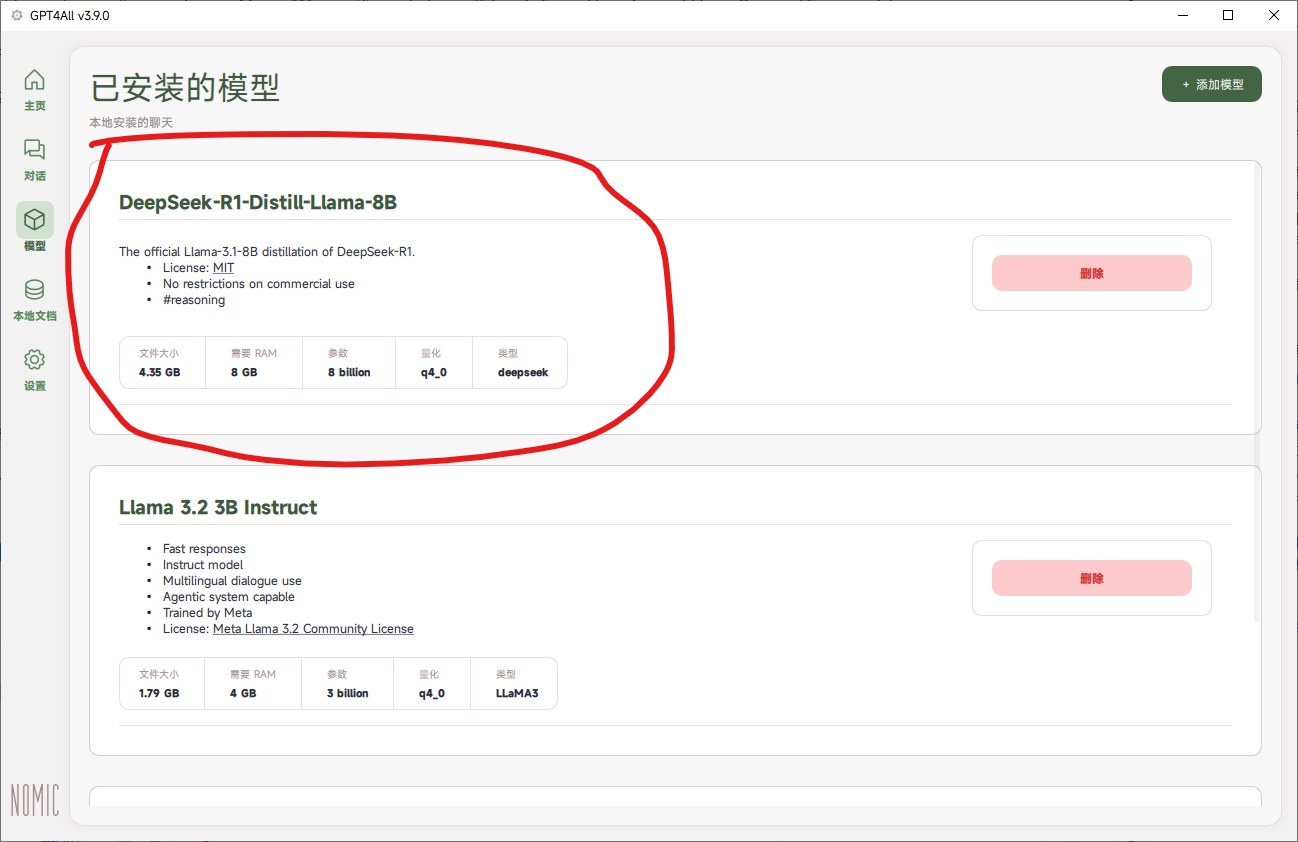
Task: Open the 对话 chat icon in sidebar
Action: 34,150
